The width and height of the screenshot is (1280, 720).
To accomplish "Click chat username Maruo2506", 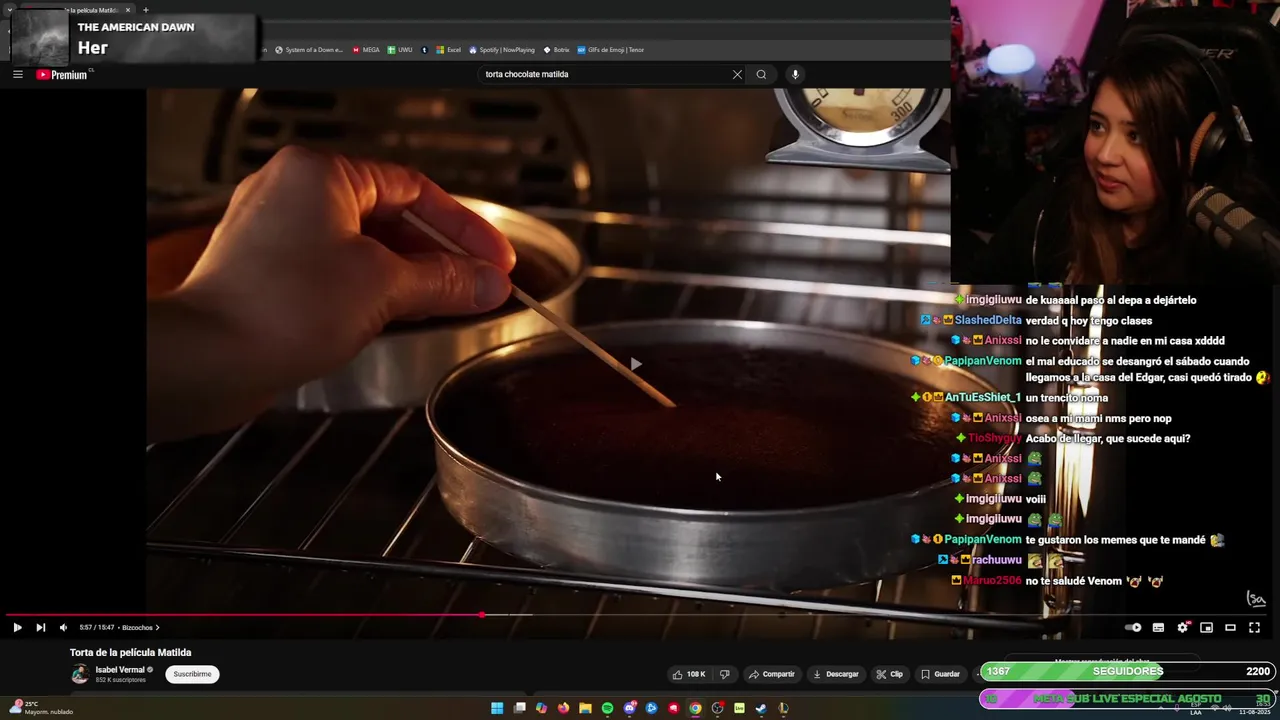I will 992,581.
